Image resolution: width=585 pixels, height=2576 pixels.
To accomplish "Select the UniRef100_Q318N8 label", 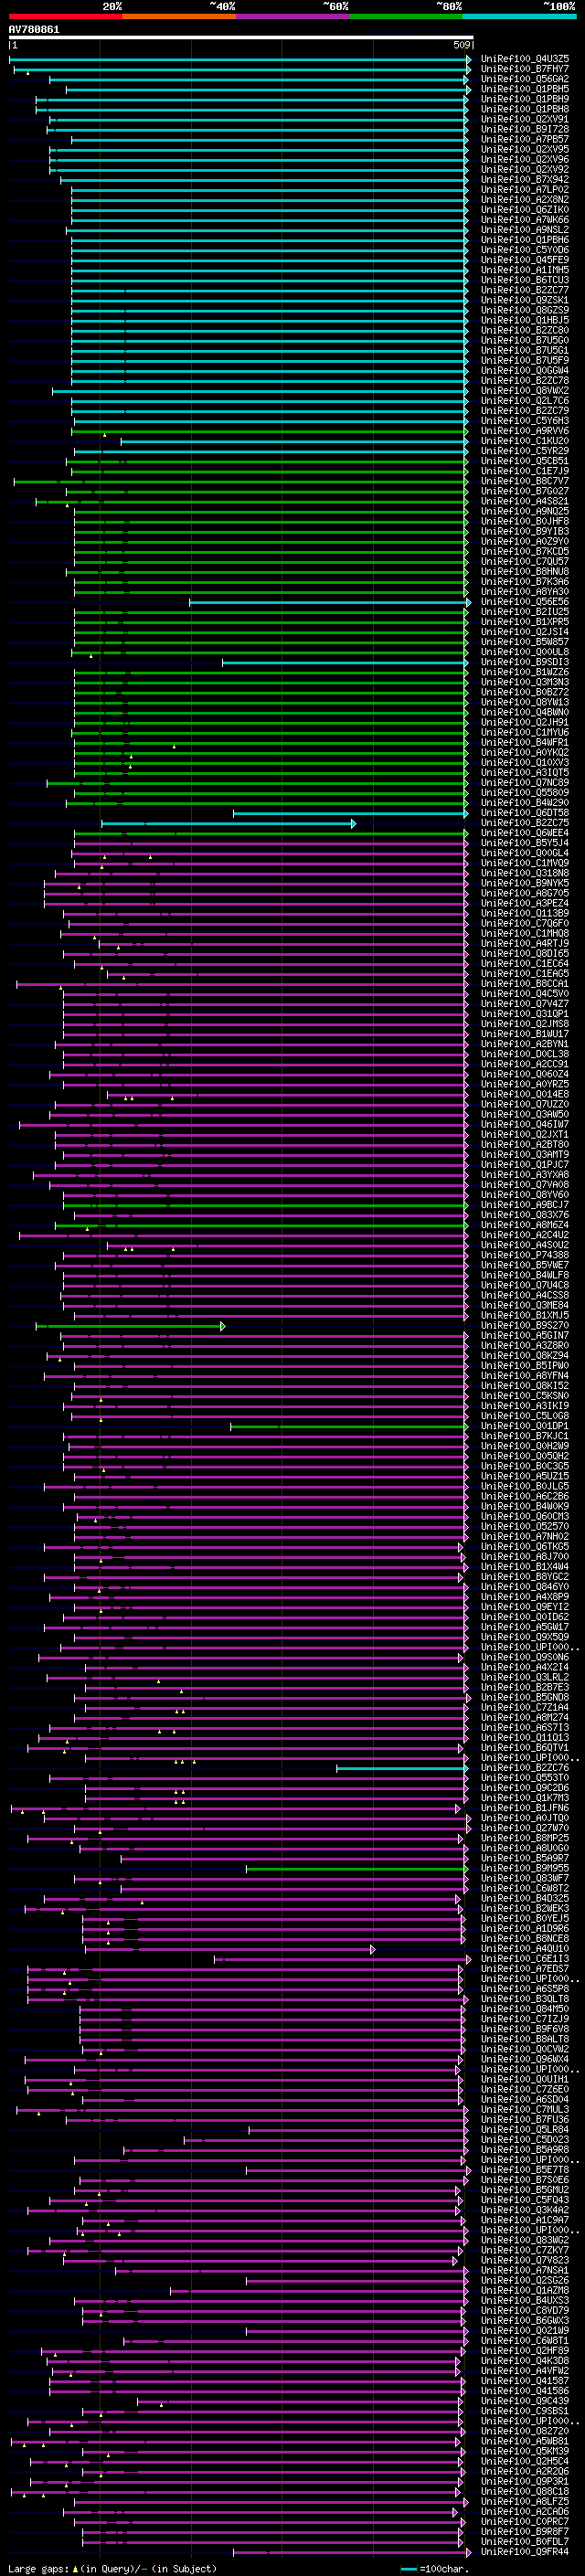I will (x=525, y=873).
